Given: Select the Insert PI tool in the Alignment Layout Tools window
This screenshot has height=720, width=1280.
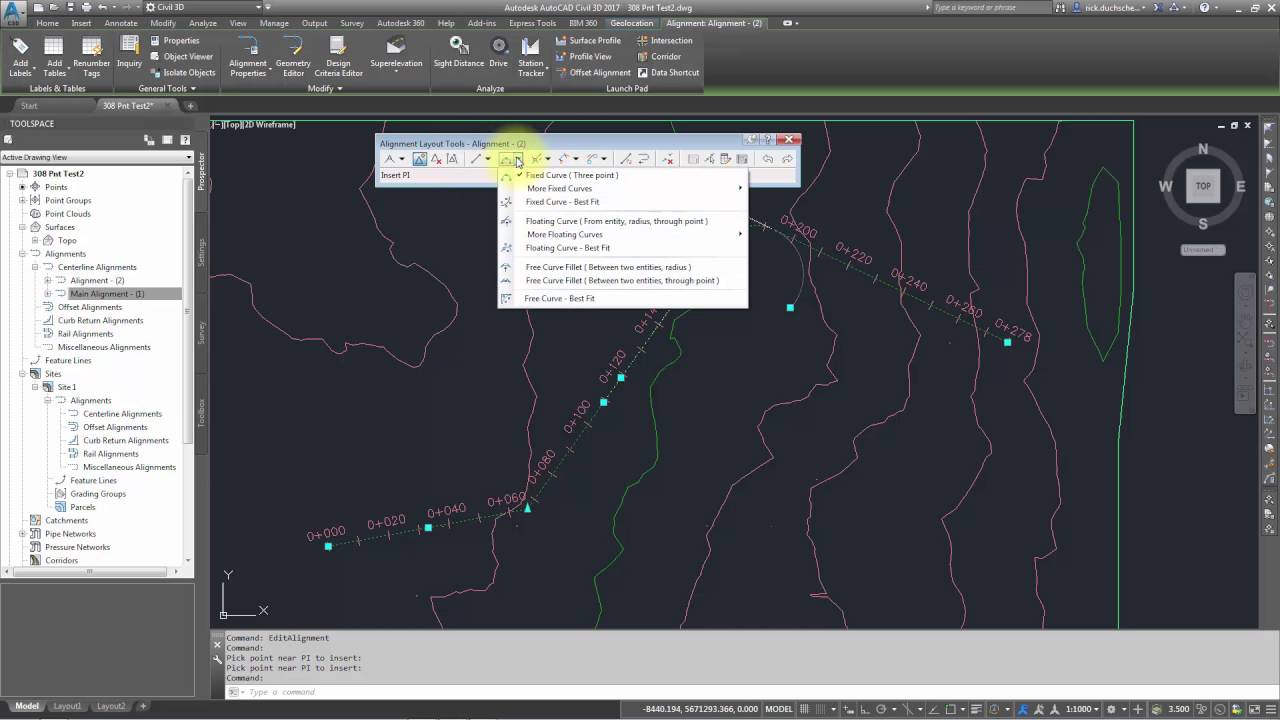Looking at the screenshot, I should 420,159.
